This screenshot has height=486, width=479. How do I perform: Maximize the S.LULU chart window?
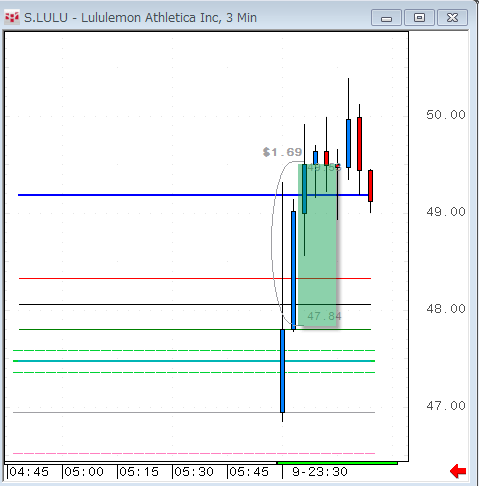[x=419, y=18]
